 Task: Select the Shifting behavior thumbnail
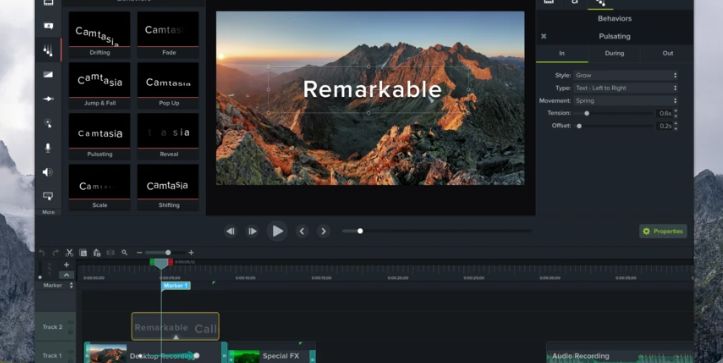[168, 187]
